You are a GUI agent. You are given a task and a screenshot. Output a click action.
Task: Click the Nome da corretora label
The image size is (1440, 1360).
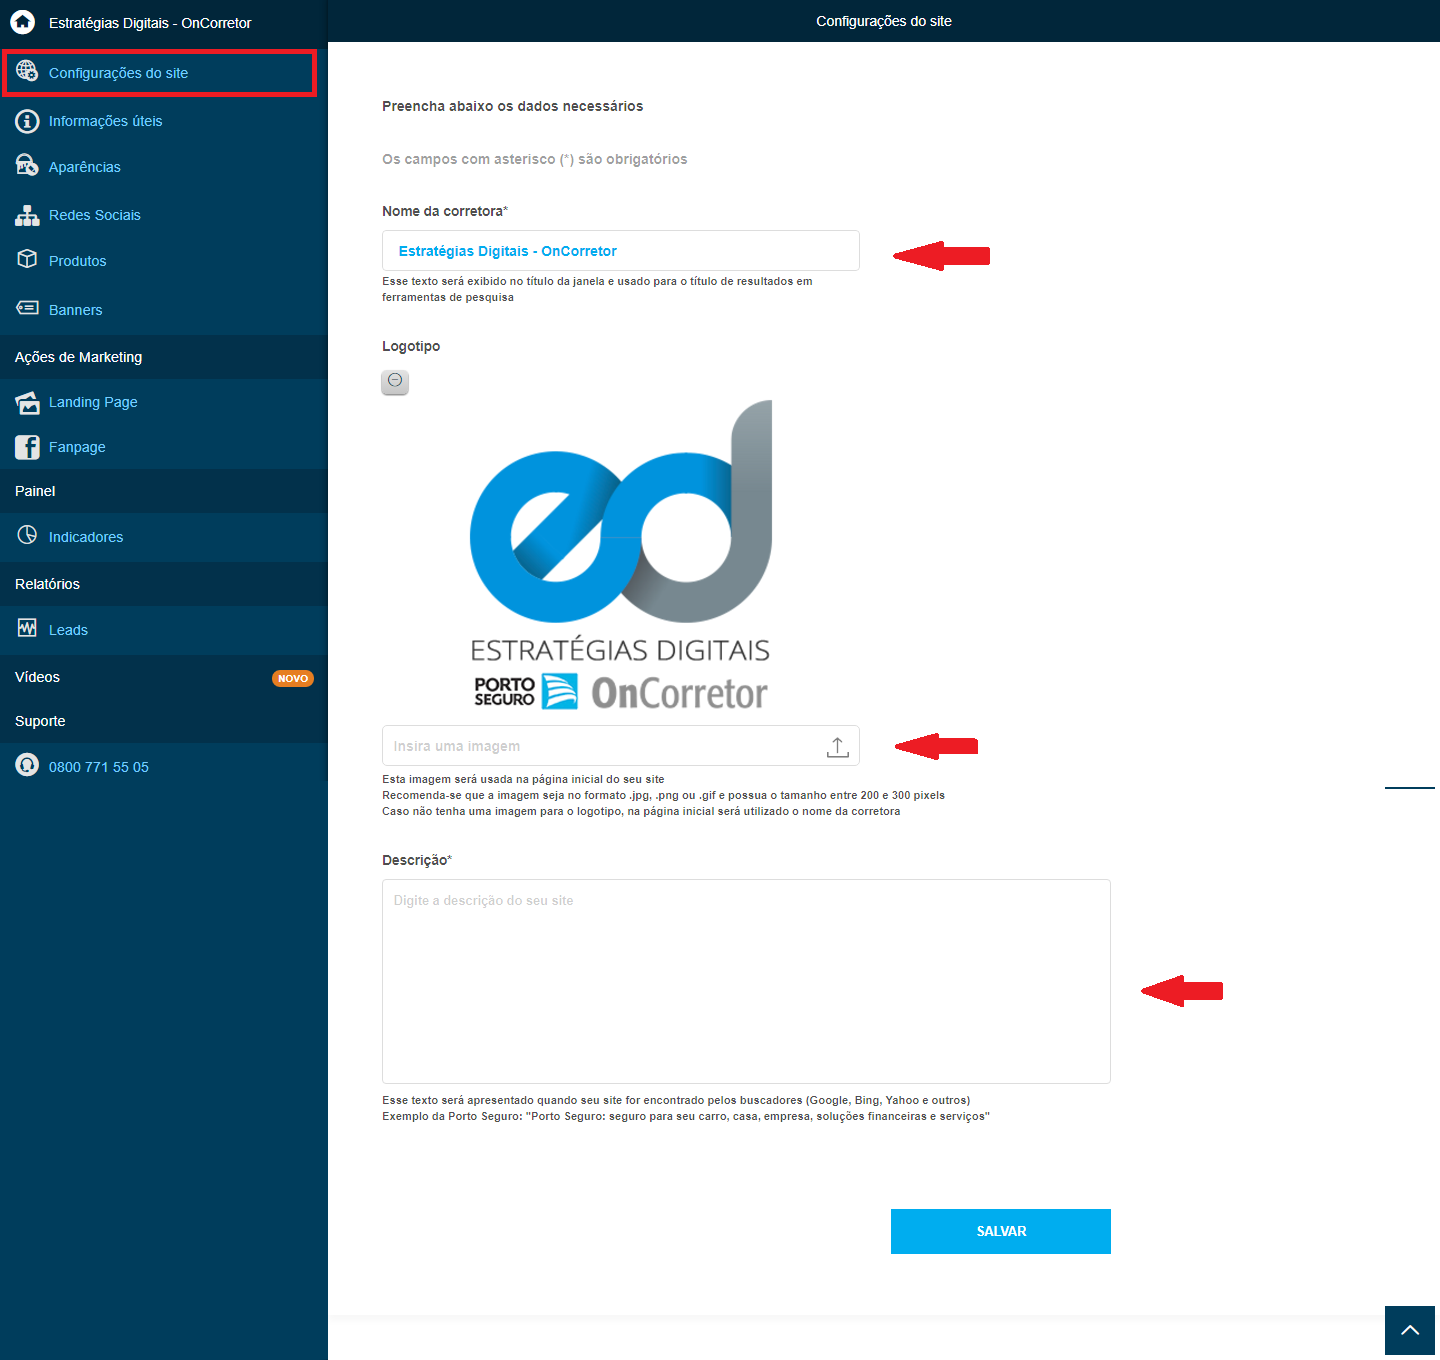pos(445,211)
